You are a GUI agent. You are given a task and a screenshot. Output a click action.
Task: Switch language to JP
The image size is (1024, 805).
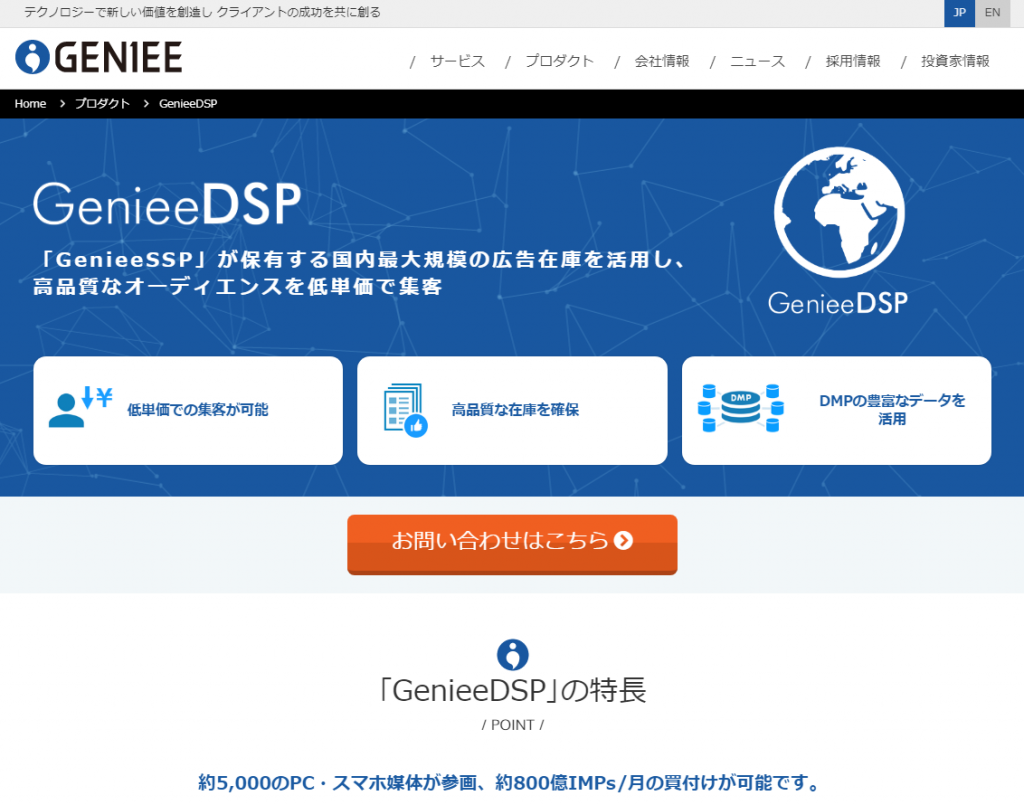[959, 13]
